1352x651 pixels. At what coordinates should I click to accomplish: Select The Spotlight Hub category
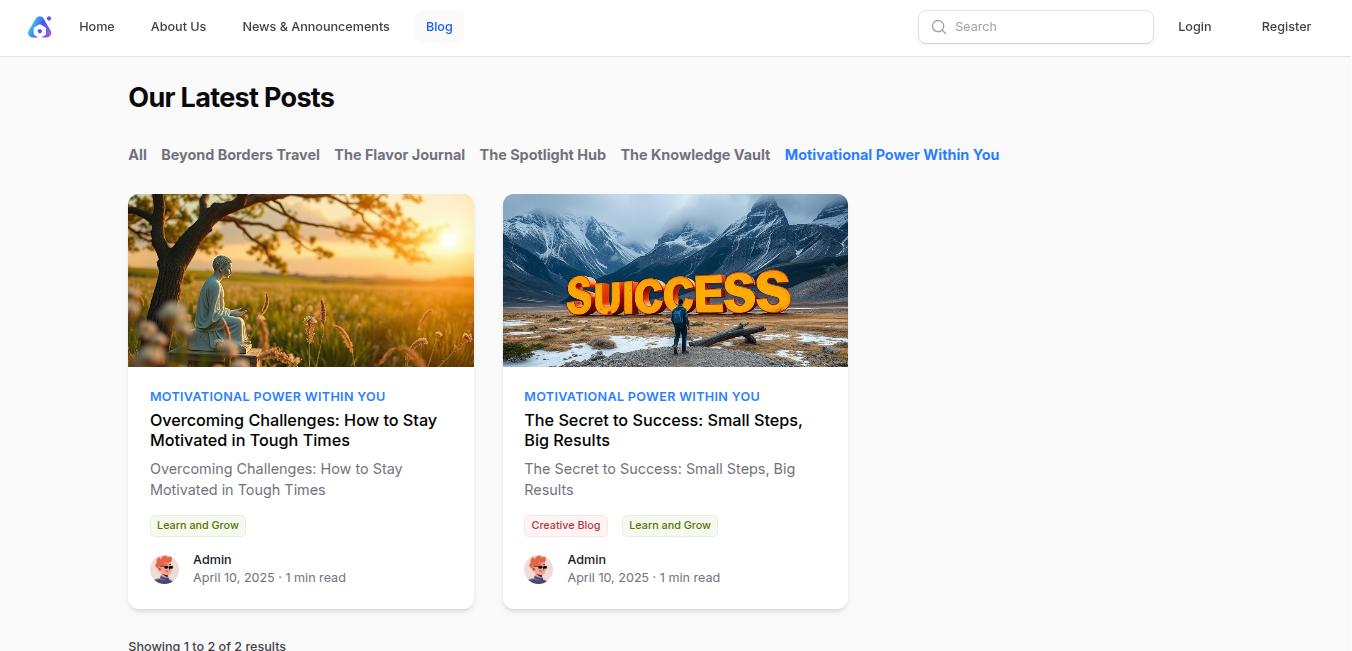(542, 155)
